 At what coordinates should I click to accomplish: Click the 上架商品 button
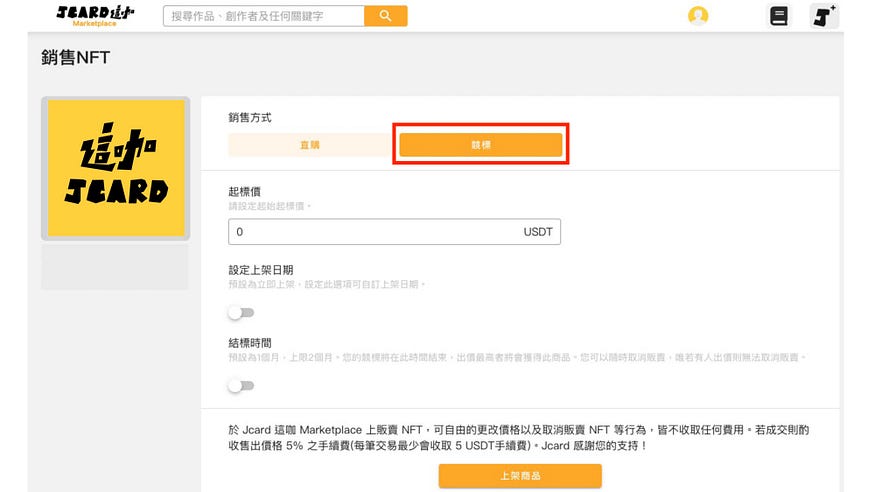[520, 476]
